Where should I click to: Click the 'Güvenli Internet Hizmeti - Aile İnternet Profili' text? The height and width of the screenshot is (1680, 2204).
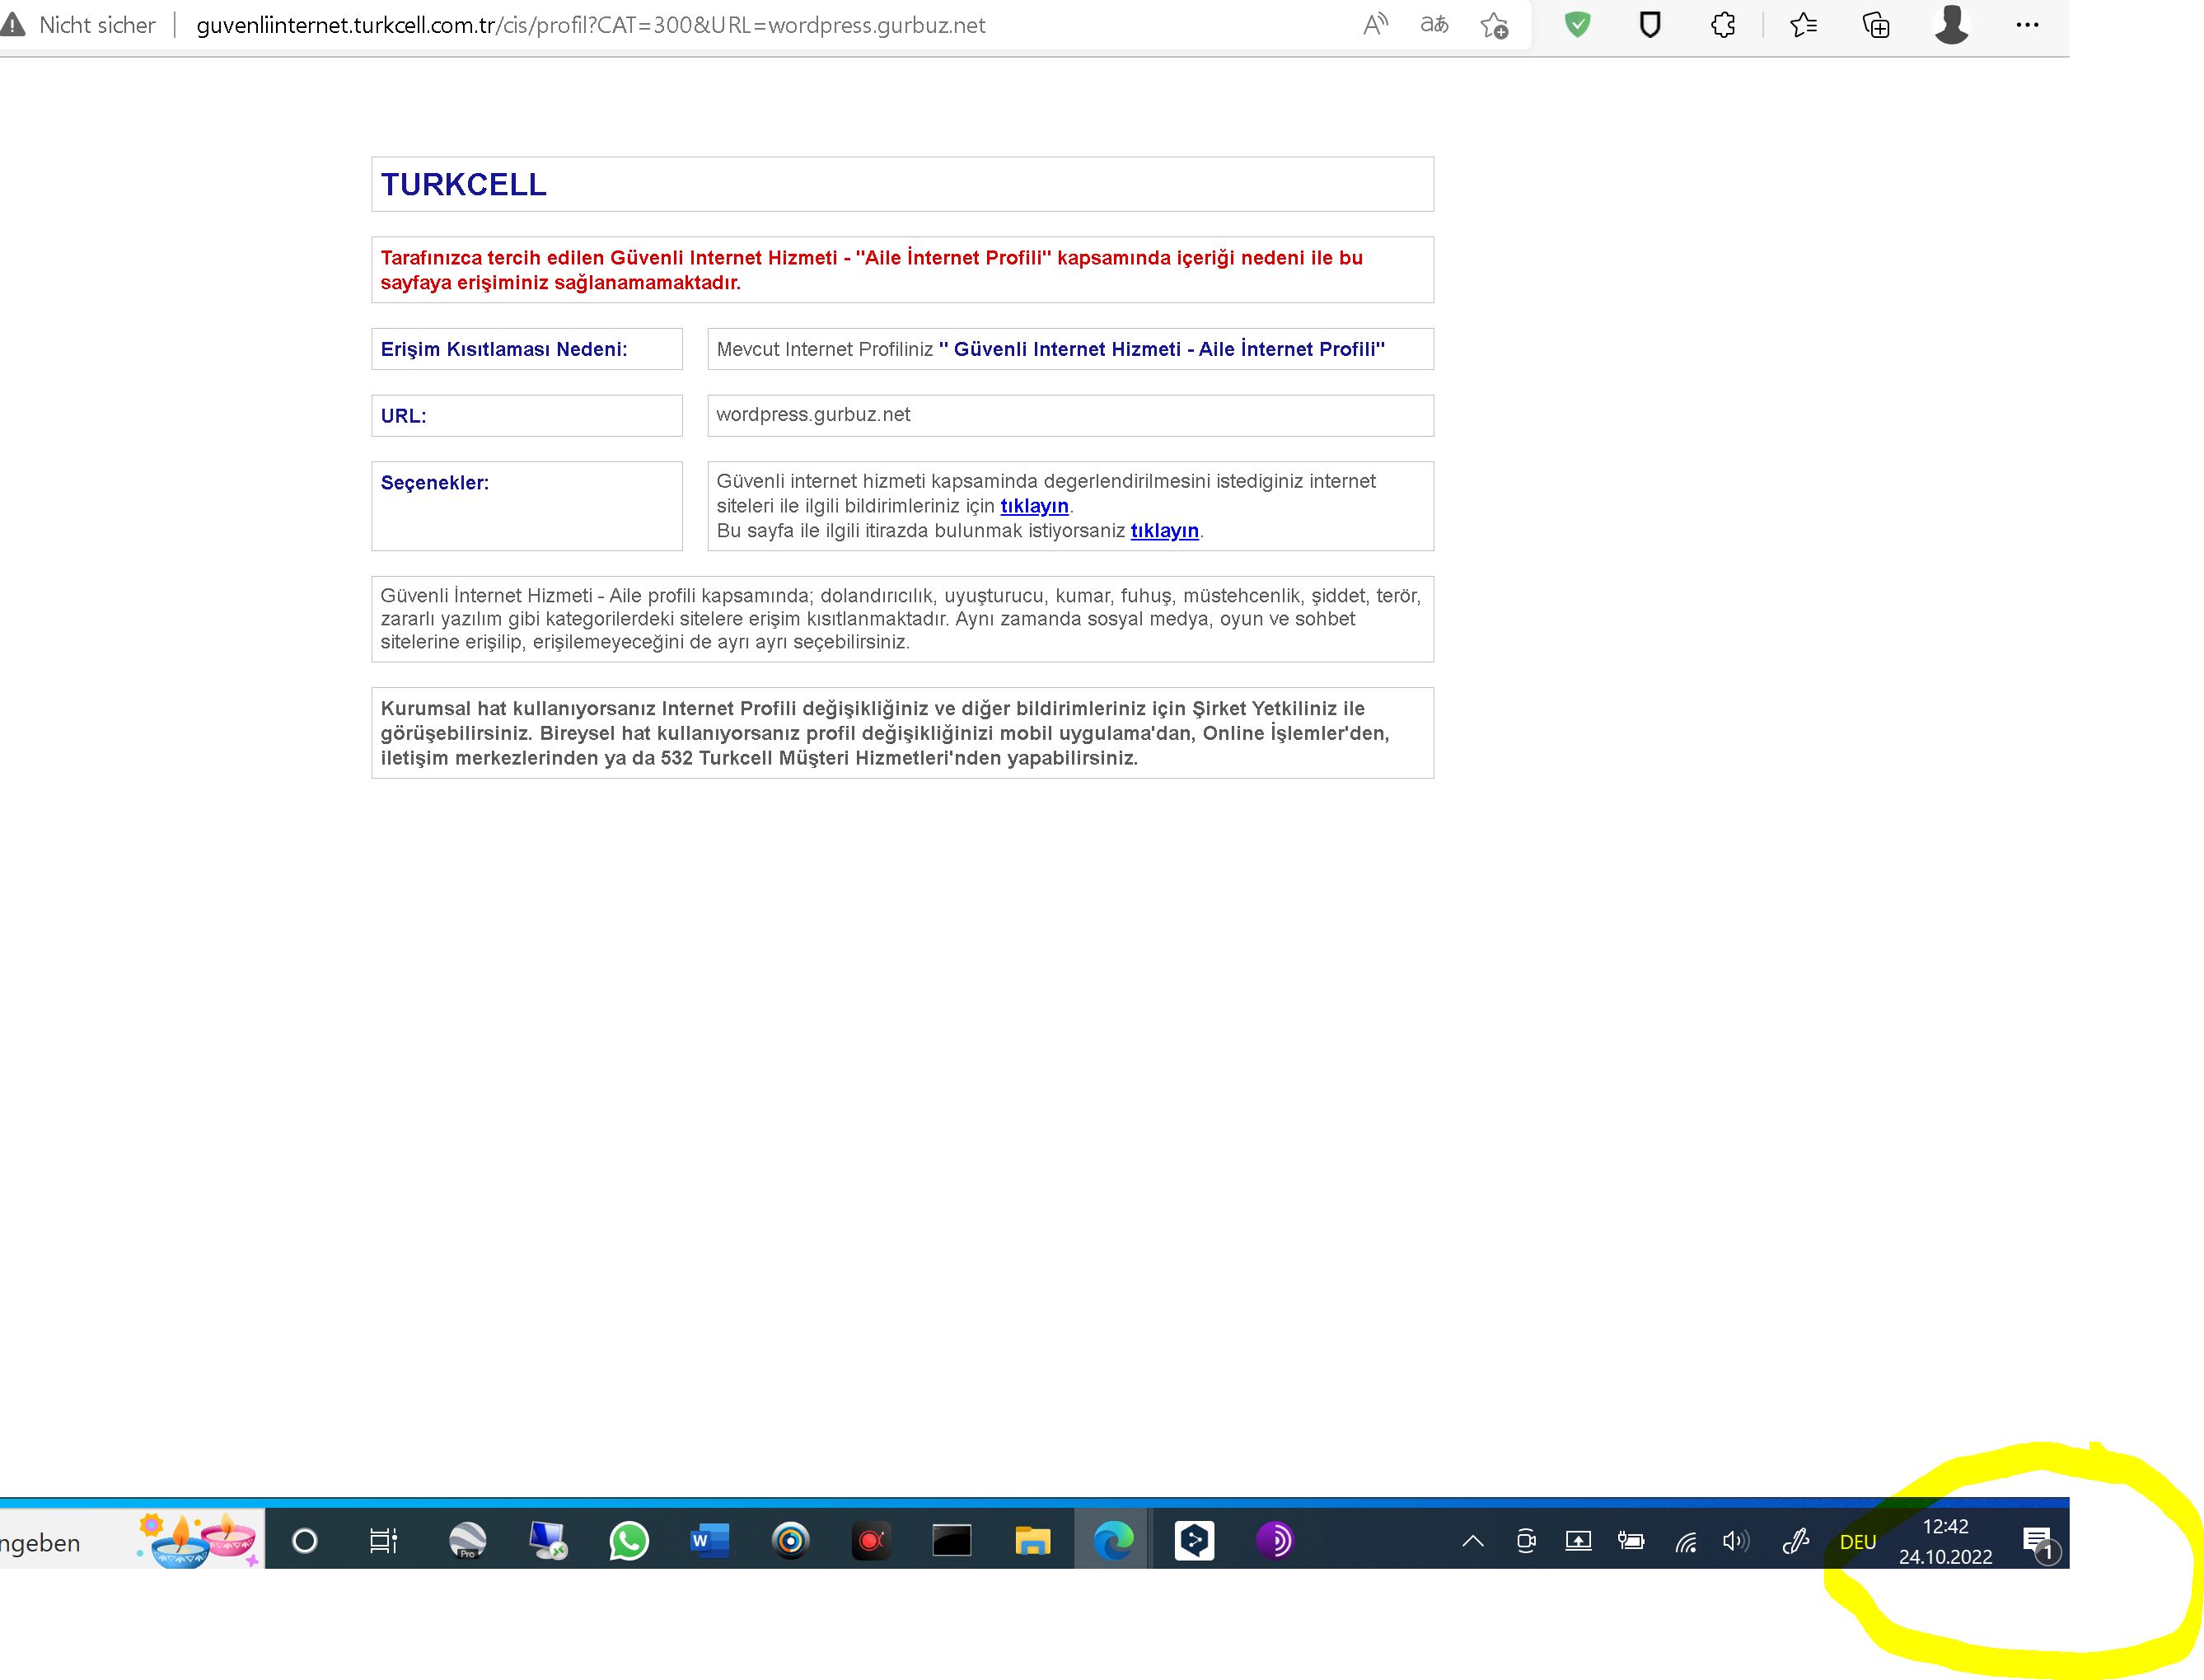(1161, 349)
